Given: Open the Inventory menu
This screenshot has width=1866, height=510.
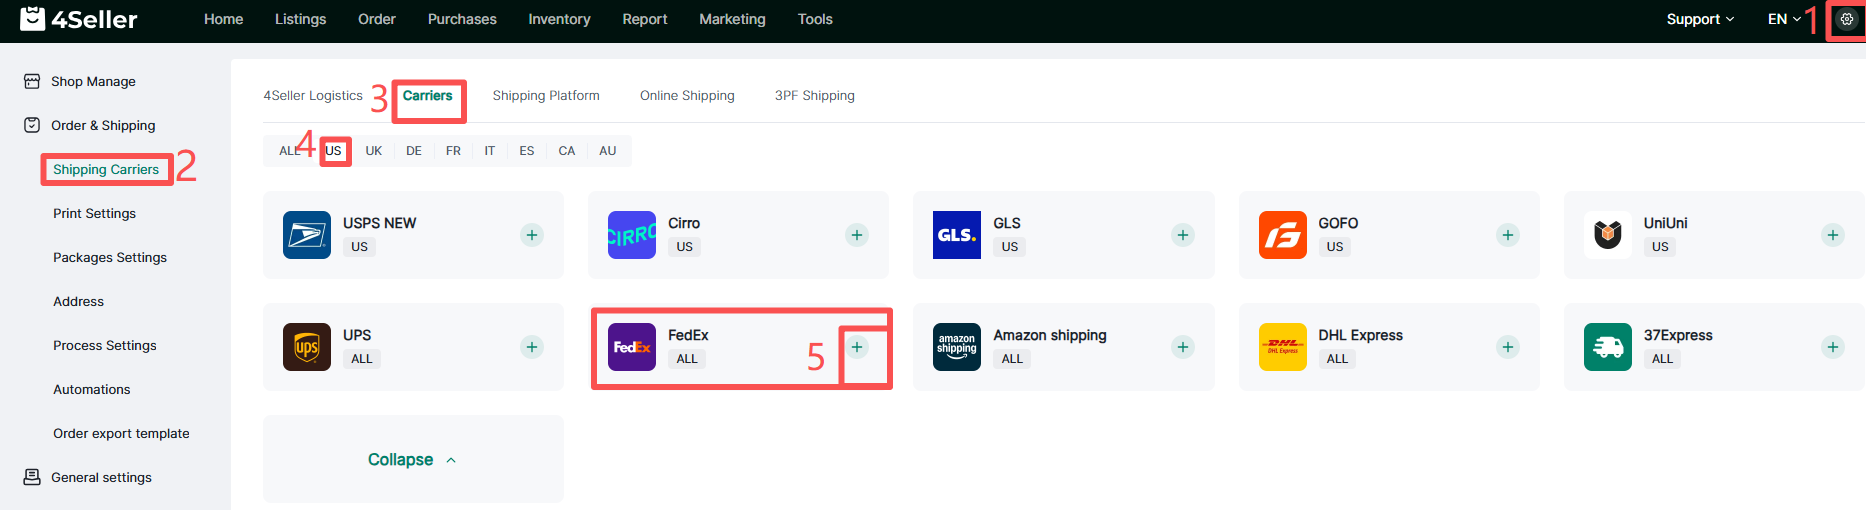Looking at the screenshot, I should (x=559, y=19).
